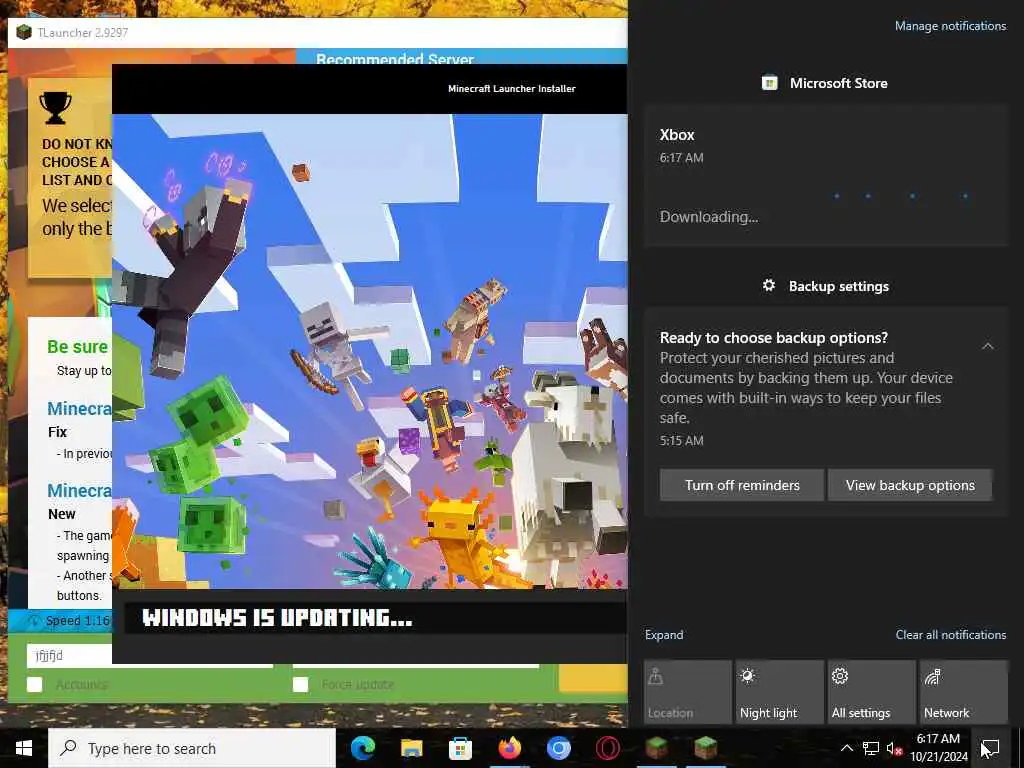
Task: Click the Microsoft Store notification group label
Action: click(839, 83)
